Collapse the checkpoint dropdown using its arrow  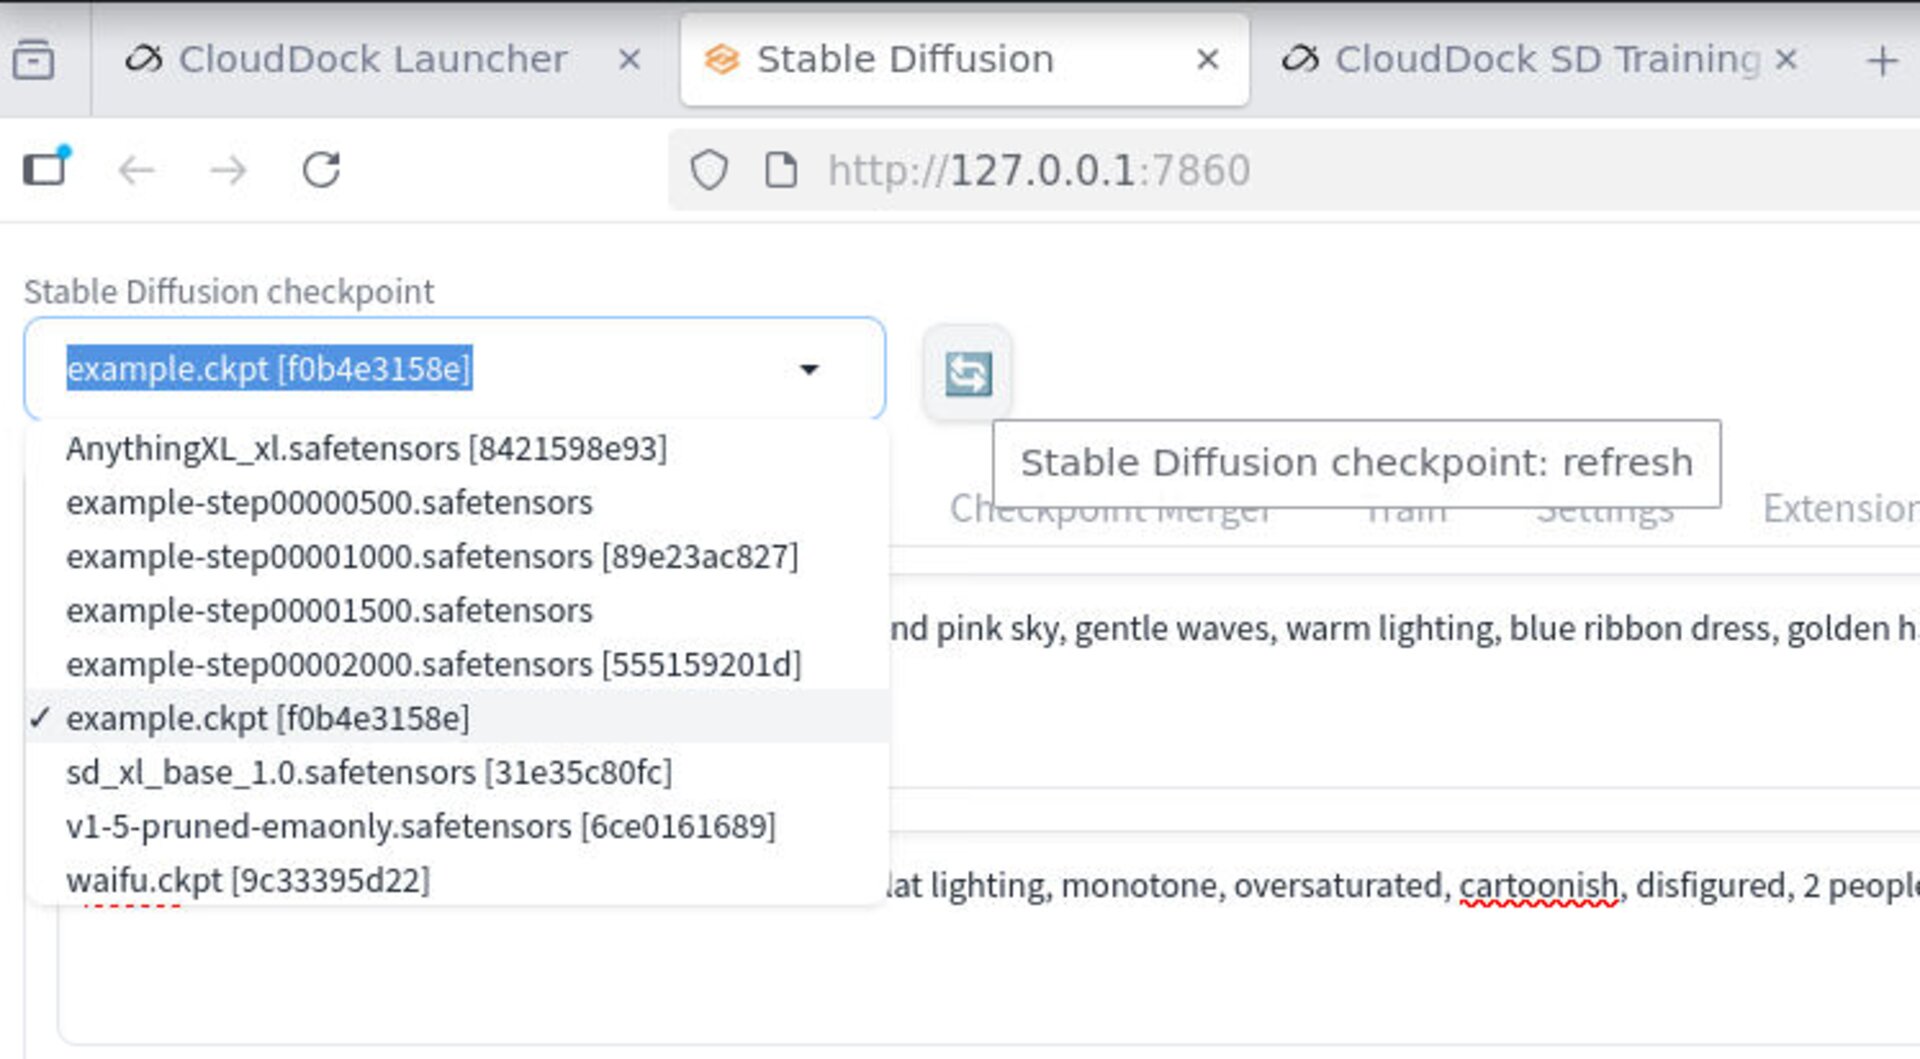[809, 370]
